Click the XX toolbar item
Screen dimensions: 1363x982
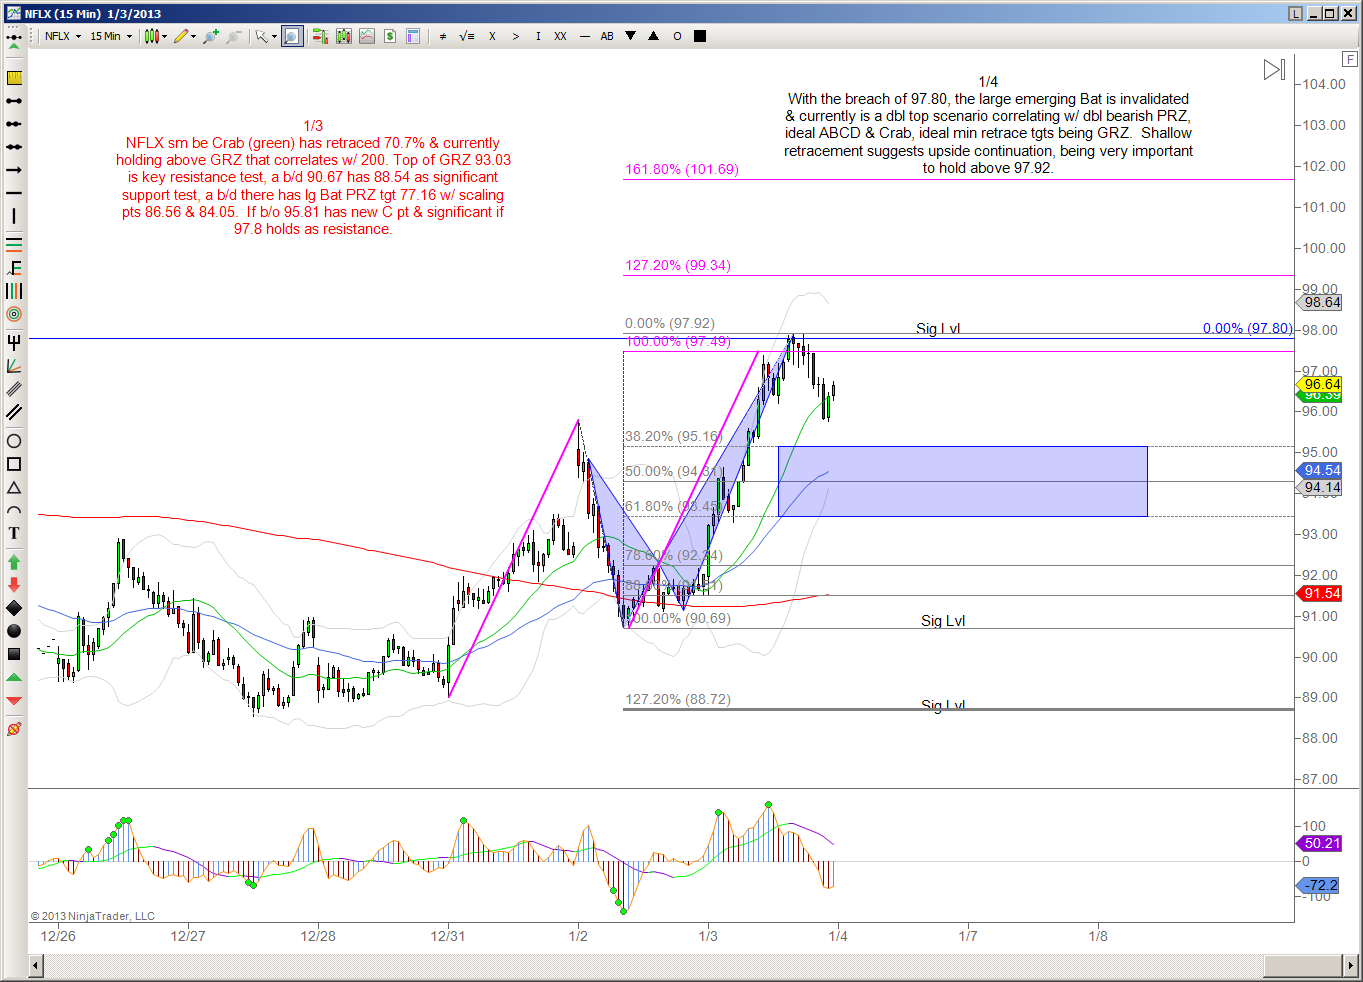coord(560,36)
